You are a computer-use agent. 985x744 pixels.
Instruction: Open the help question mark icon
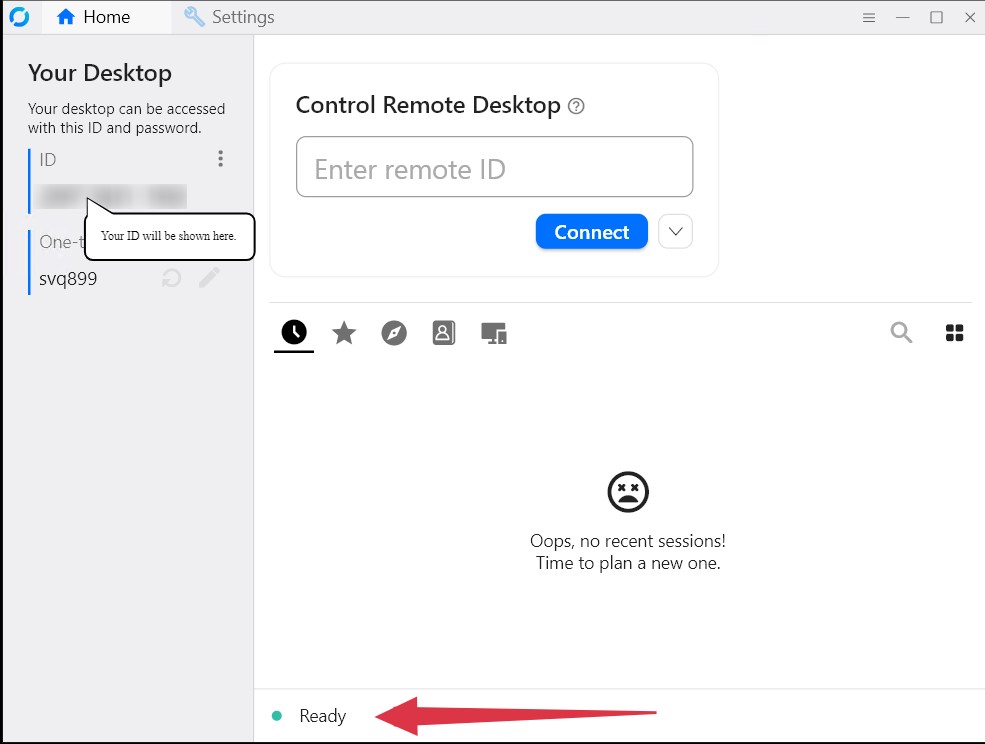click(577, 104)
